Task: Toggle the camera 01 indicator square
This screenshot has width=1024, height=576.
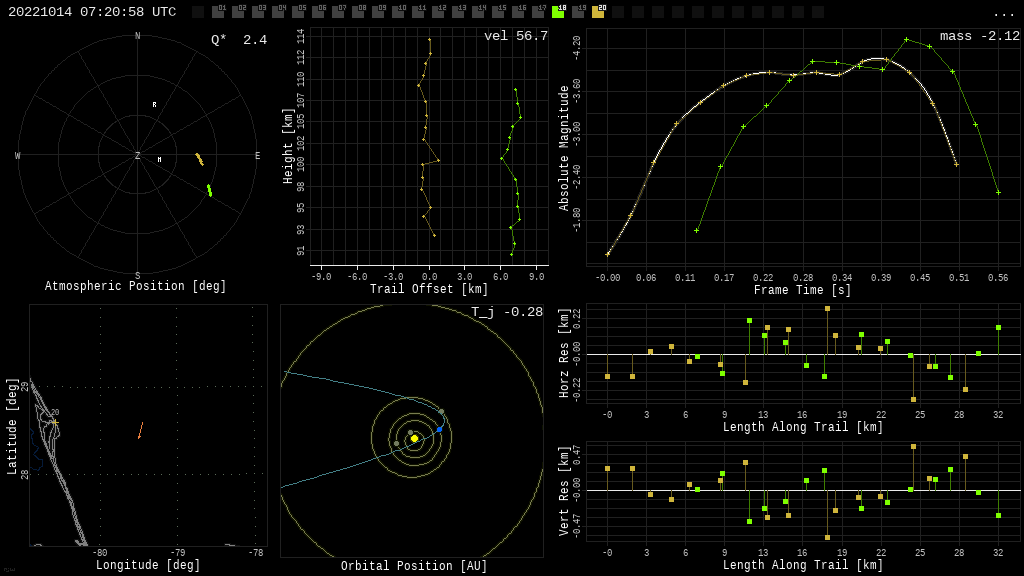Action: (218, 12)
